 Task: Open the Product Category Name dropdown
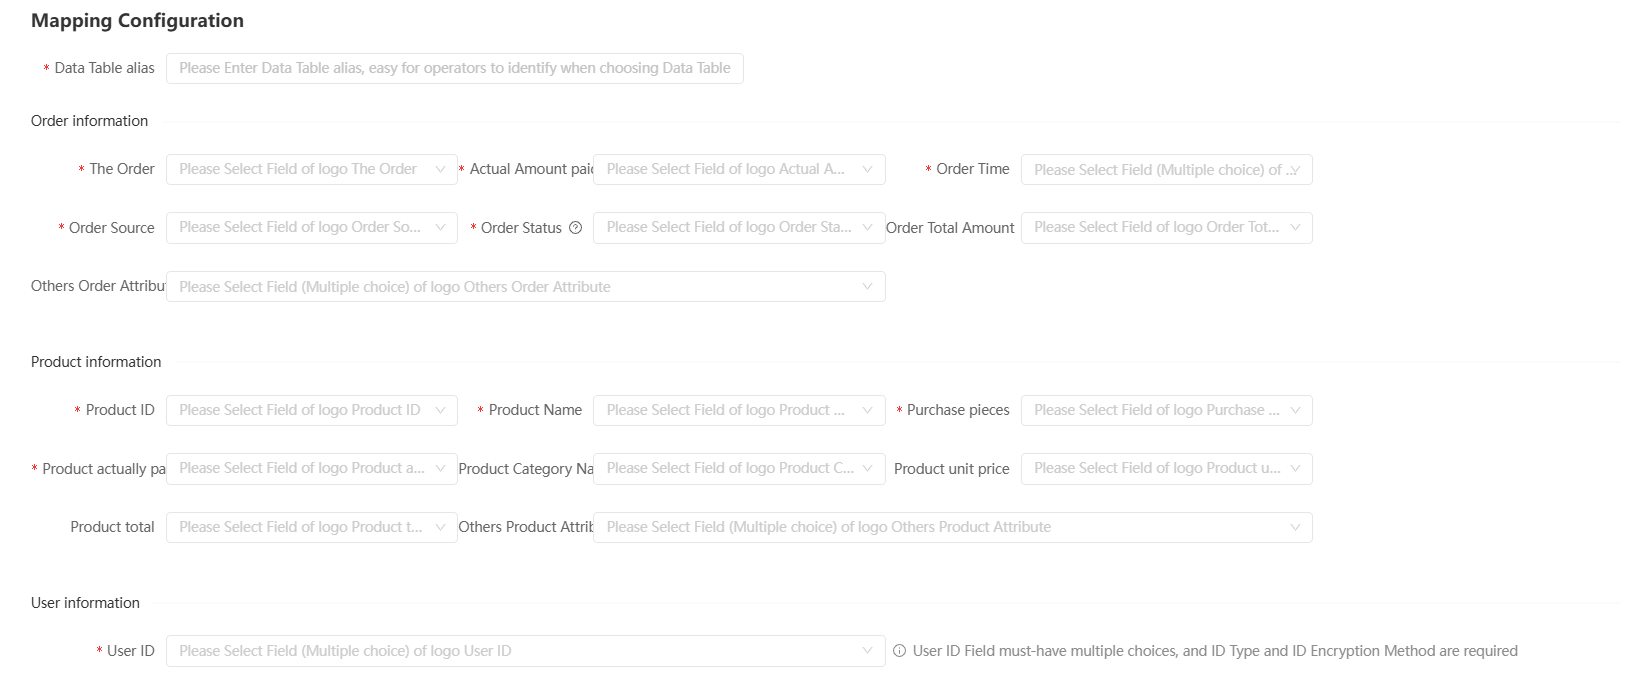[x=738, y=469]
